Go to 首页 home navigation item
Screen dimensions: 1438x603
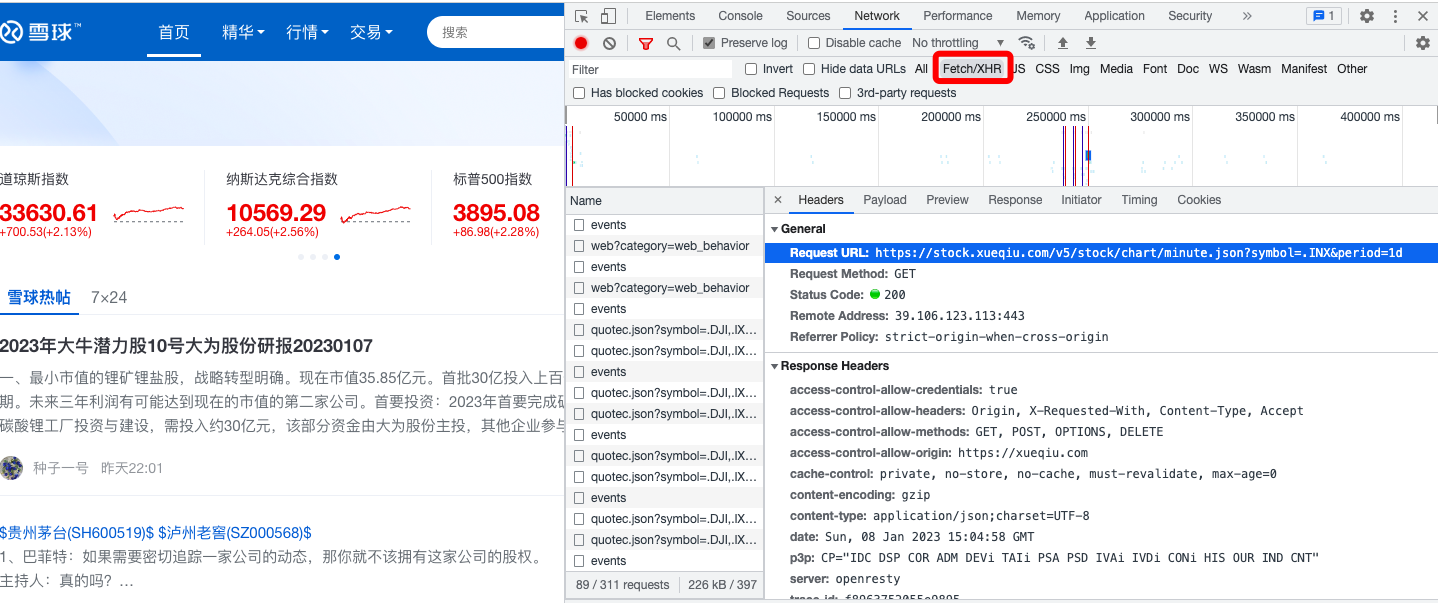[174, 32]
